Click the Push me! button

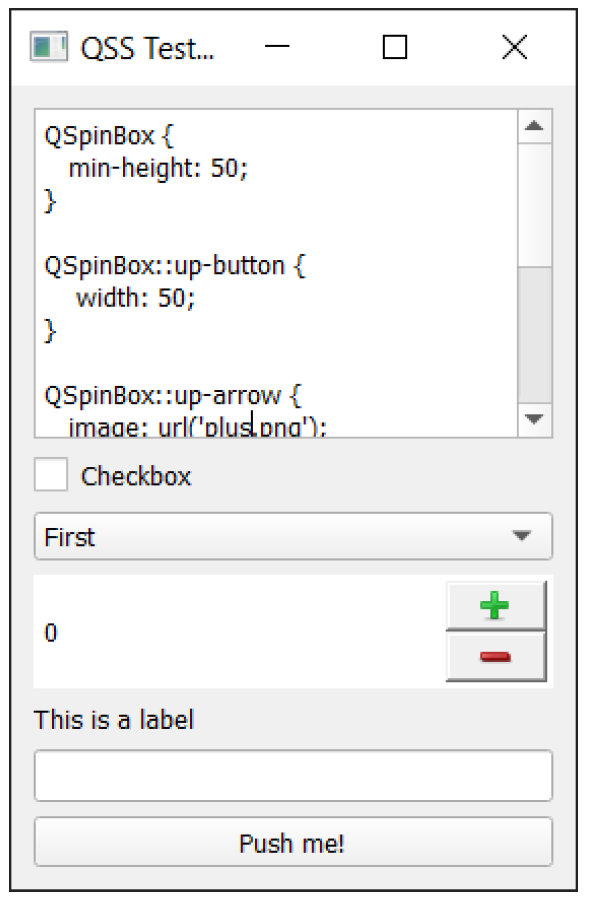(x=293, y=842)
